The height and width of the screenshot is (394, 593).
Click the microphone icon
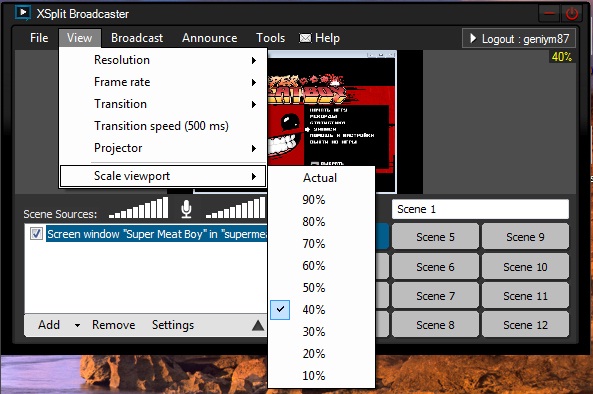(x=186, y=209)
